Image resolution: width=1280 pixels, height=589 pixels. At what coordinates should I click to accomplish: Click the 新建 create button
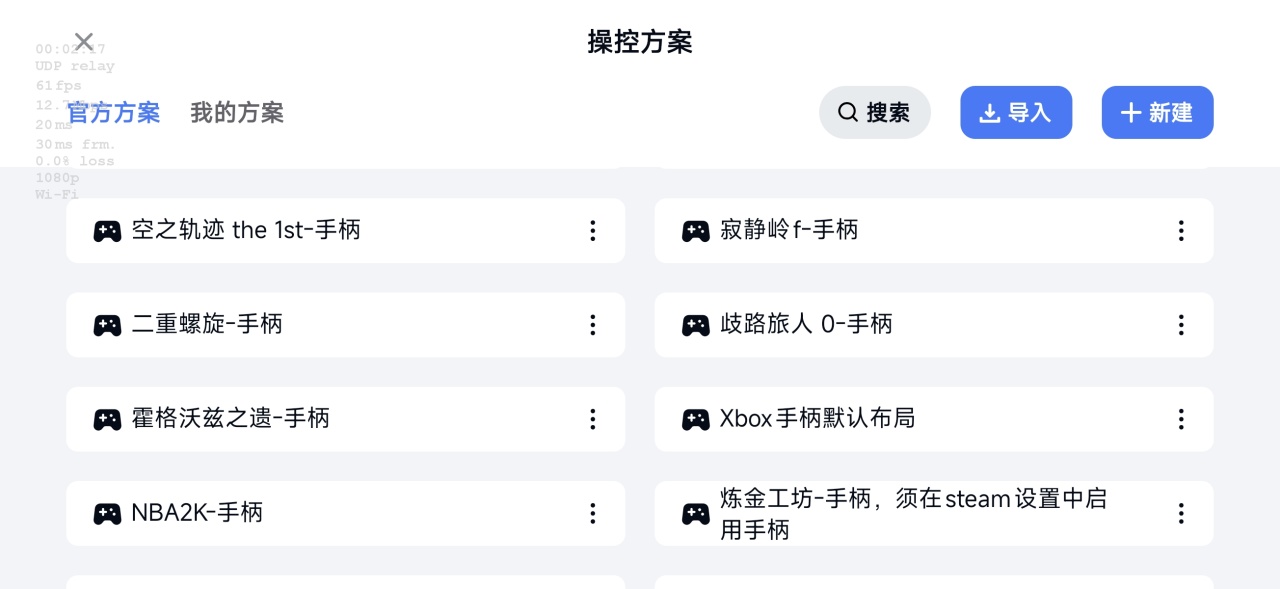[x=1157, y=113]
